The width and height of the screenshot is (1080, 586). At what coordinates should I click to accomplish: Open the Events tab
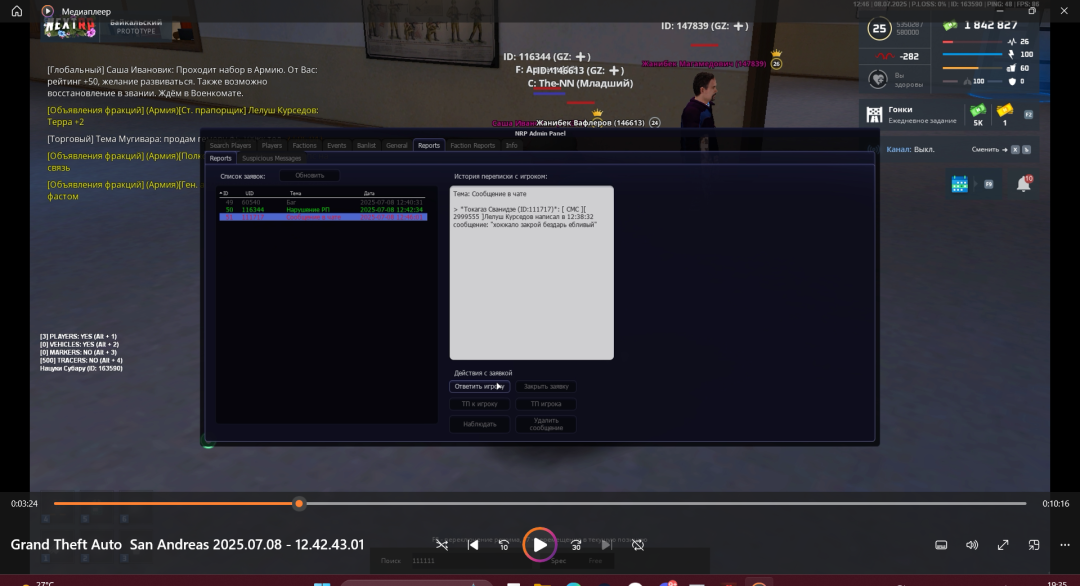tap(337, 145)
